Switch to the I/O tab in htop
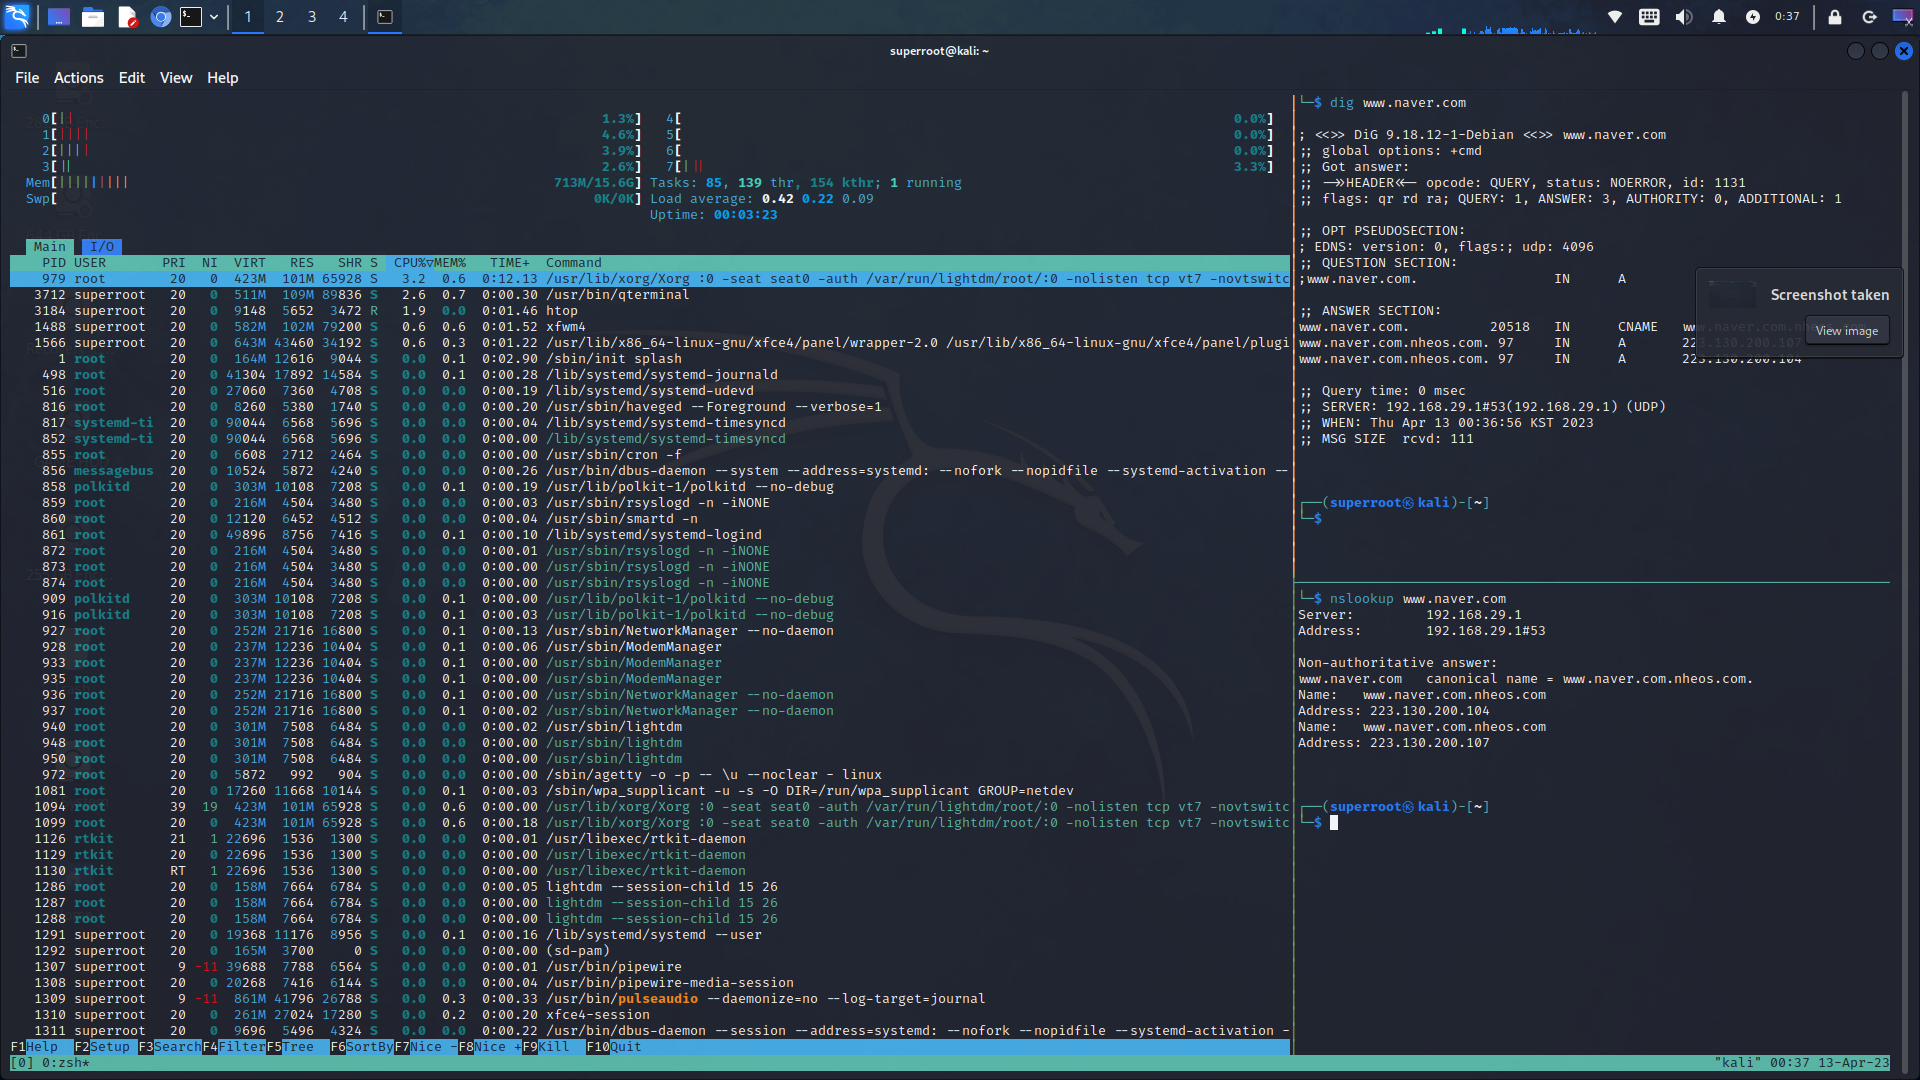Viewport: 1920px width, 1080px height. point(101,246)
